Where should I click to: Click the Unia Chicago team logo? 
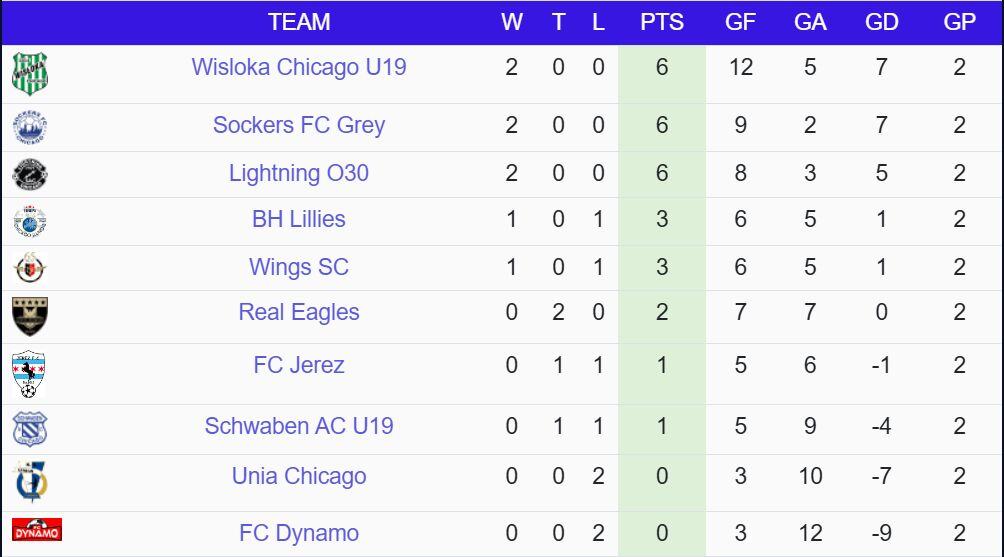pyautogui.click(x=30, y=481)
